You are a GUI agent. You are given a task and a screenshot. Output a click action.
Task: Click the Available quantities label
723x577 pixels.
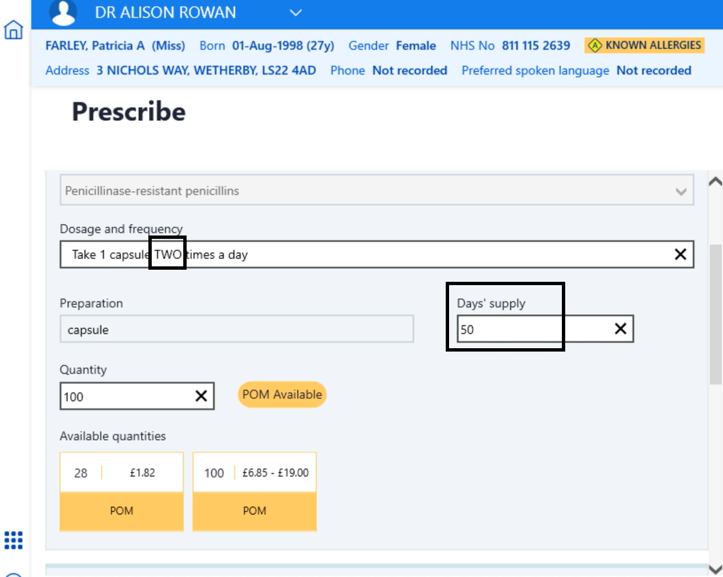click(113, 436)
